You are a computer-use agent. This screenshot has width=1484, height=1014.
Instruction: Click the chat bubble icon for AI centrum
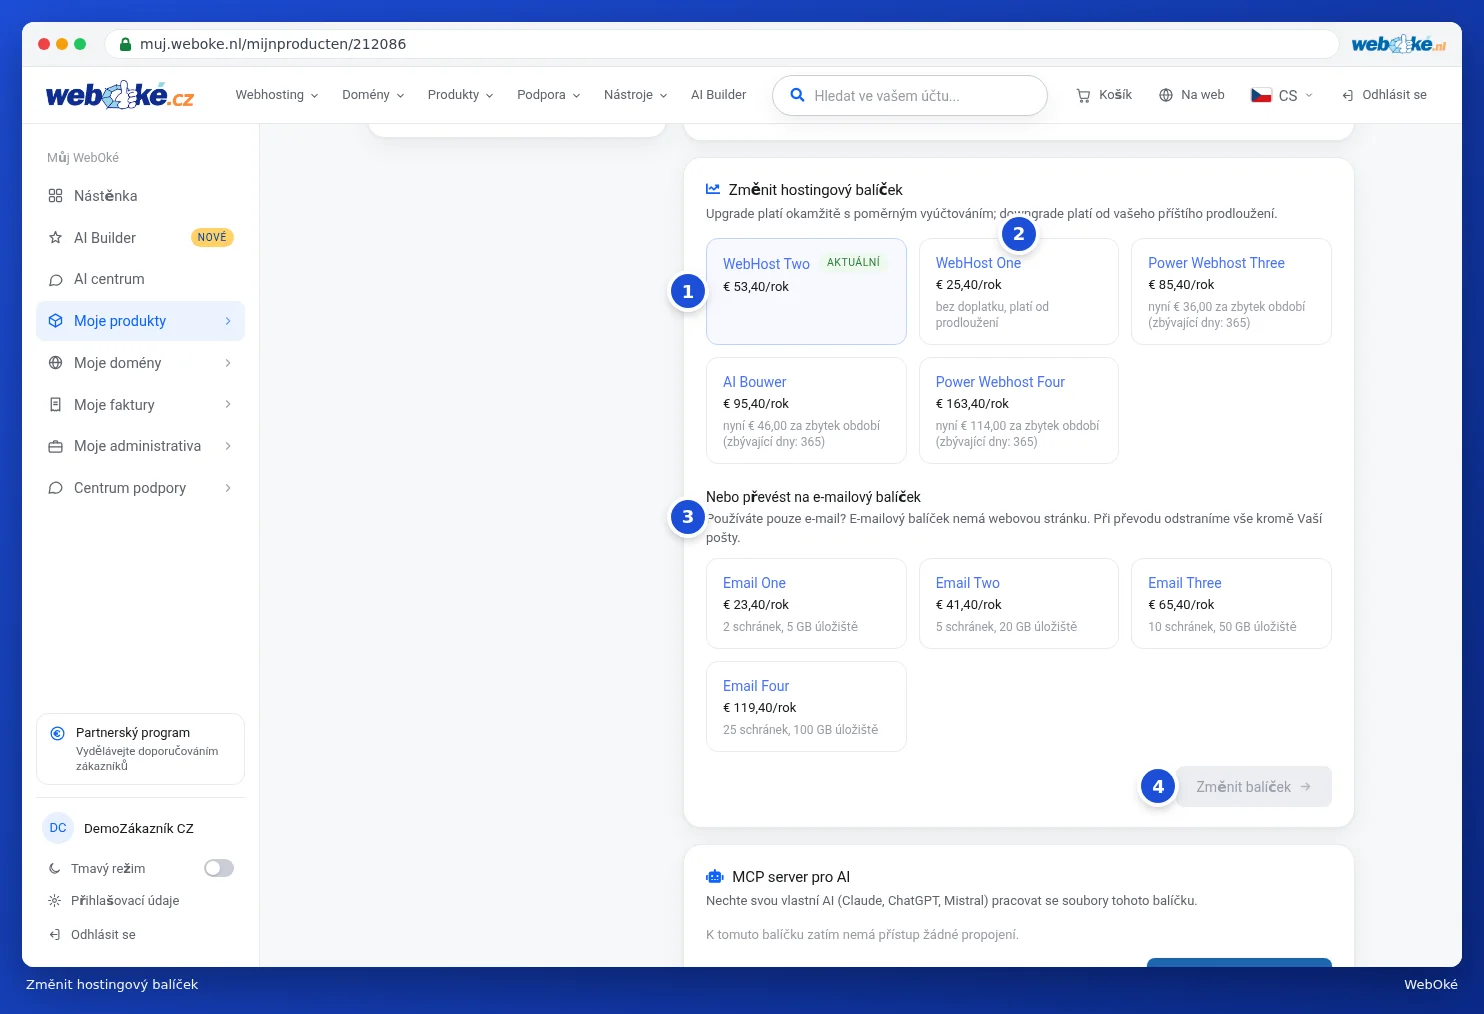click(x=55, y=280)
